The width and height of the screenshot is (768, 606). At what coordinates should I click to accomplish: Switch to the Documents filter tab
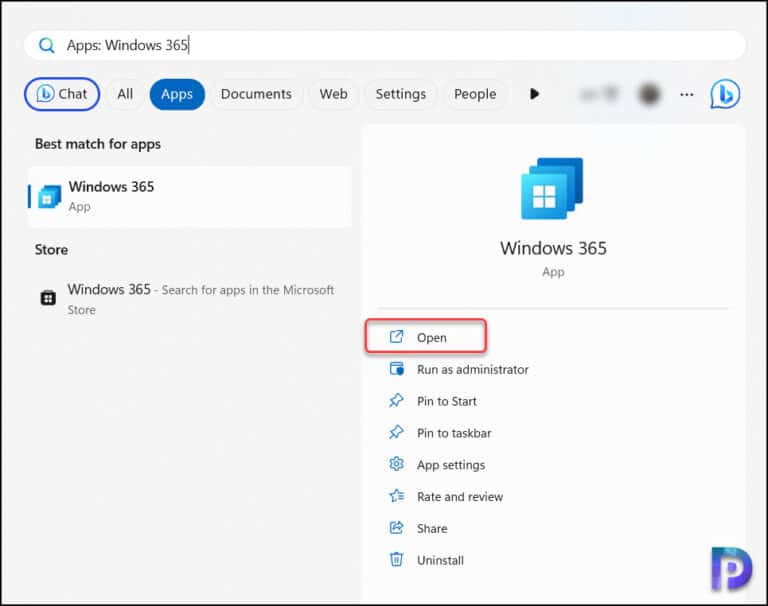click(256, 94)
